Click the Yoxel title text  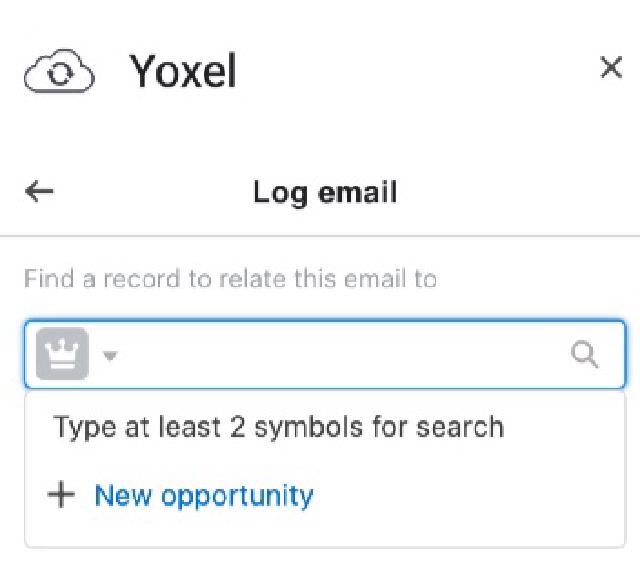182,71
